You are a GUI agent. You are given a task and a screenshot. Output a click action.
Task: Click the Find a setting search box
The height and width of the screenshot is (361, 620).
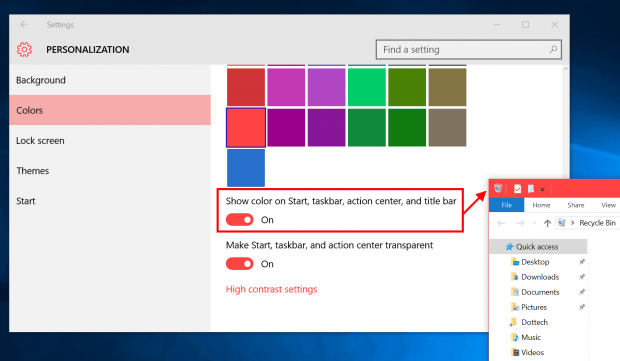click(469, 49)
